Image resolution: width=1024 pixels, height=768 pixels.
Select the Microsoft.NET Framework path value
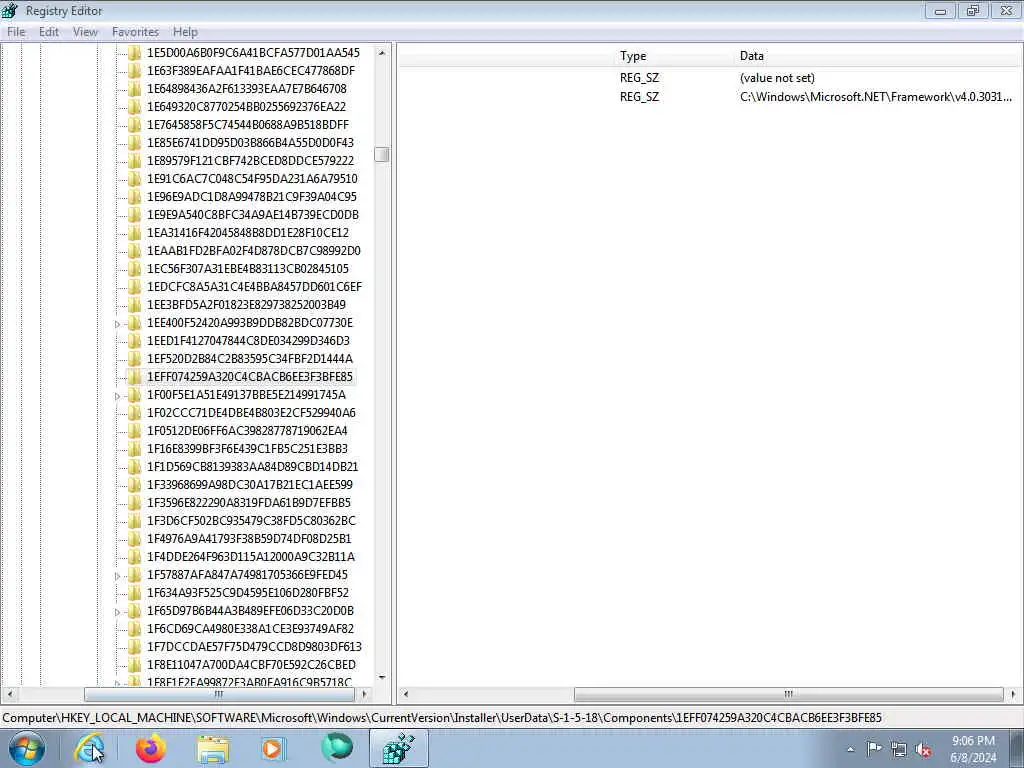876,97
